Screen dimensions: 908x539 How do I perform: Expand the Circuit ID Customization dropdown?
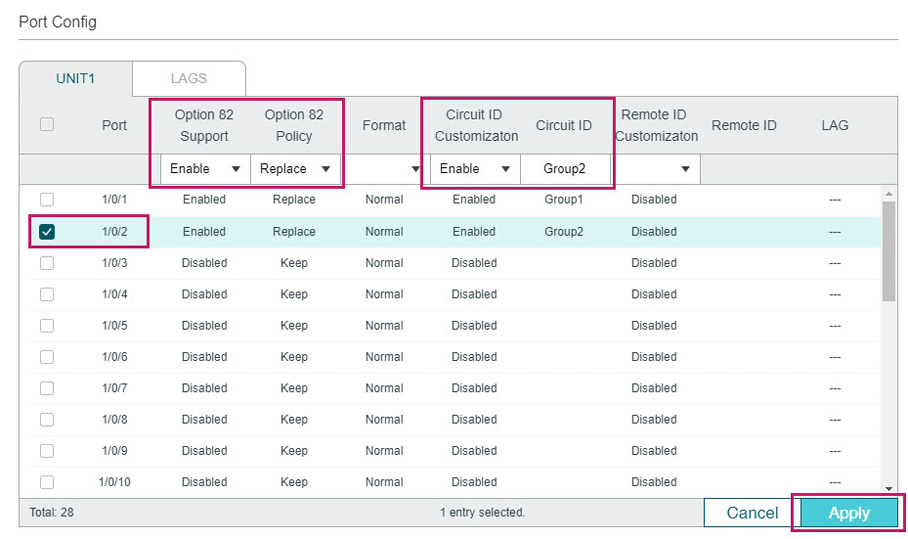(x=474, y=169)
